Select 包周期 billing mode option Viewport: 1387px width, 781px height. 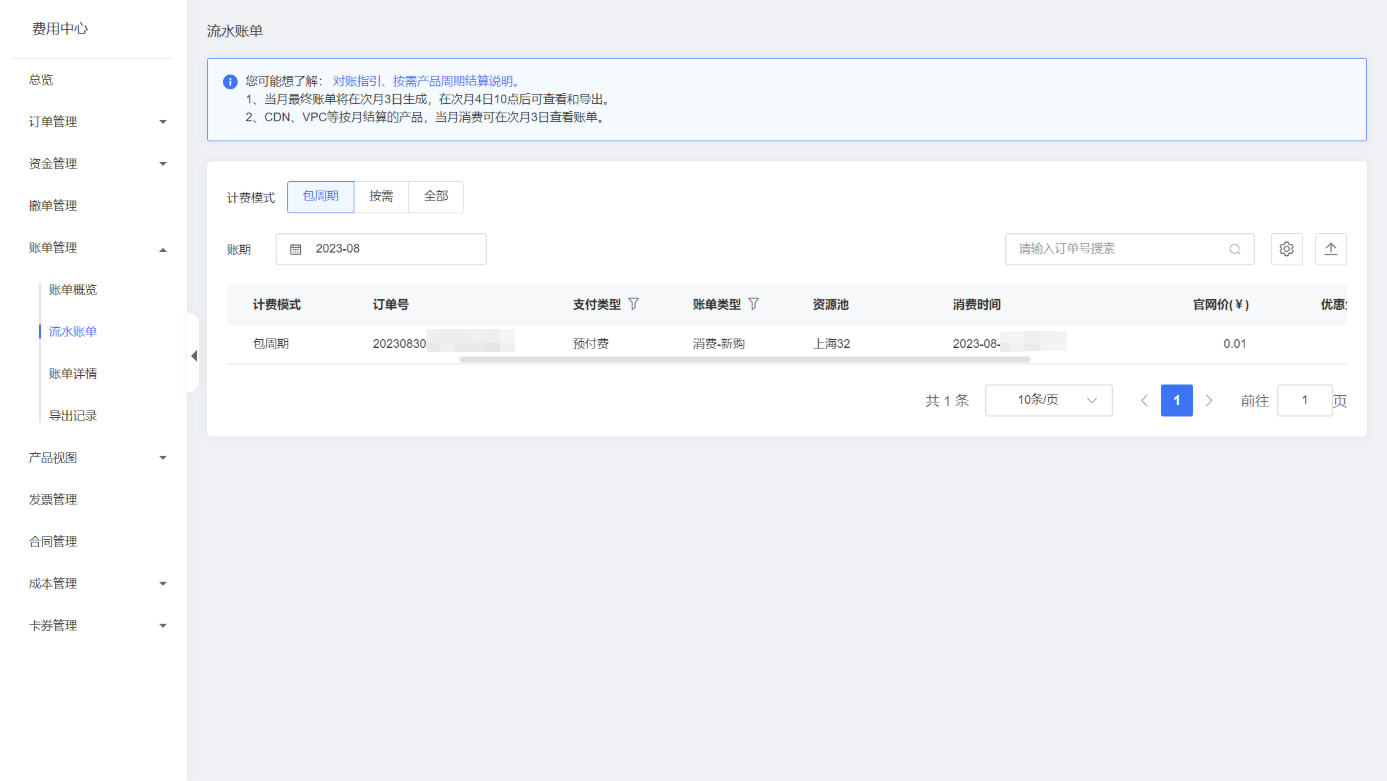coord(320,197)
